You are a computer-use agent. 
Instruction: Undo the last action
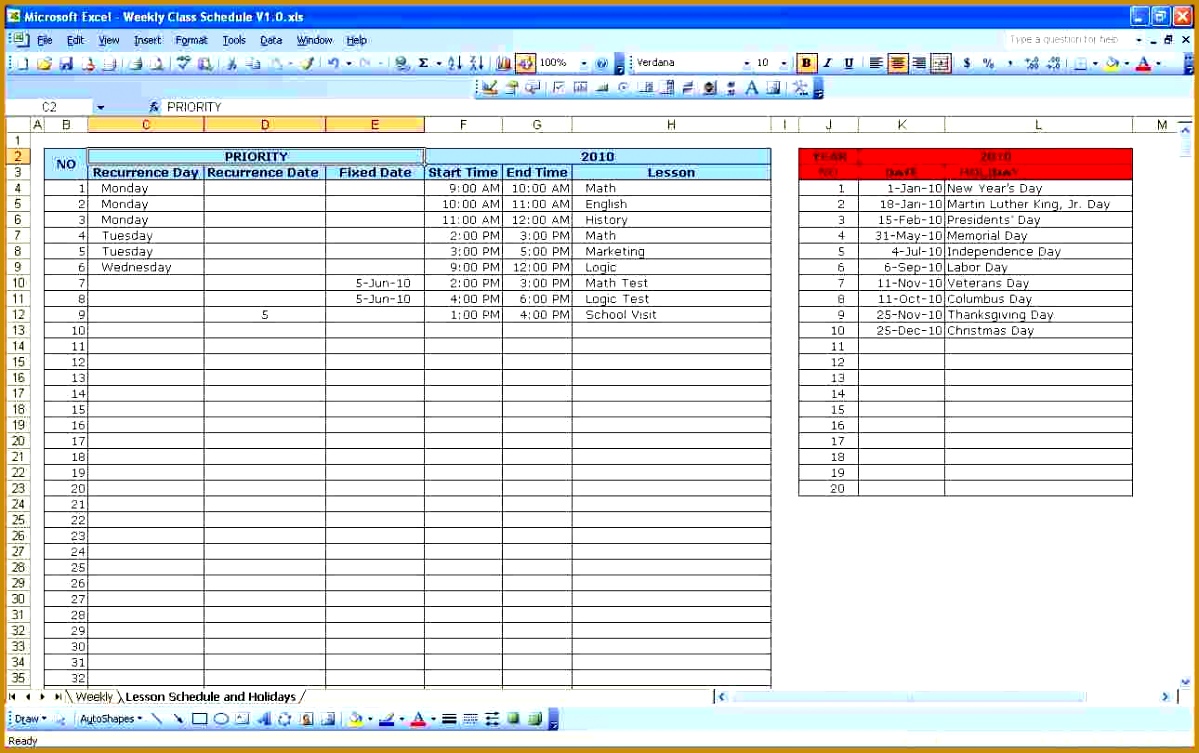click(x=333, y=63)
